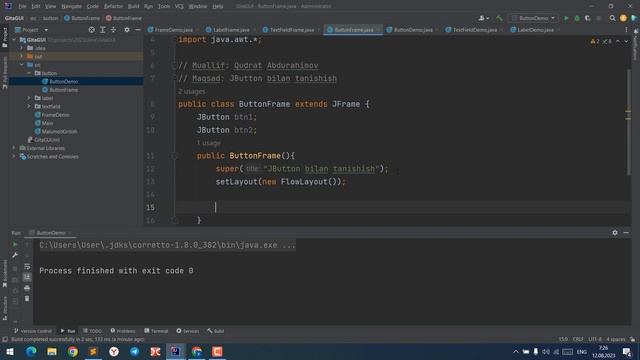Open Project view dropdown selector

32,30
